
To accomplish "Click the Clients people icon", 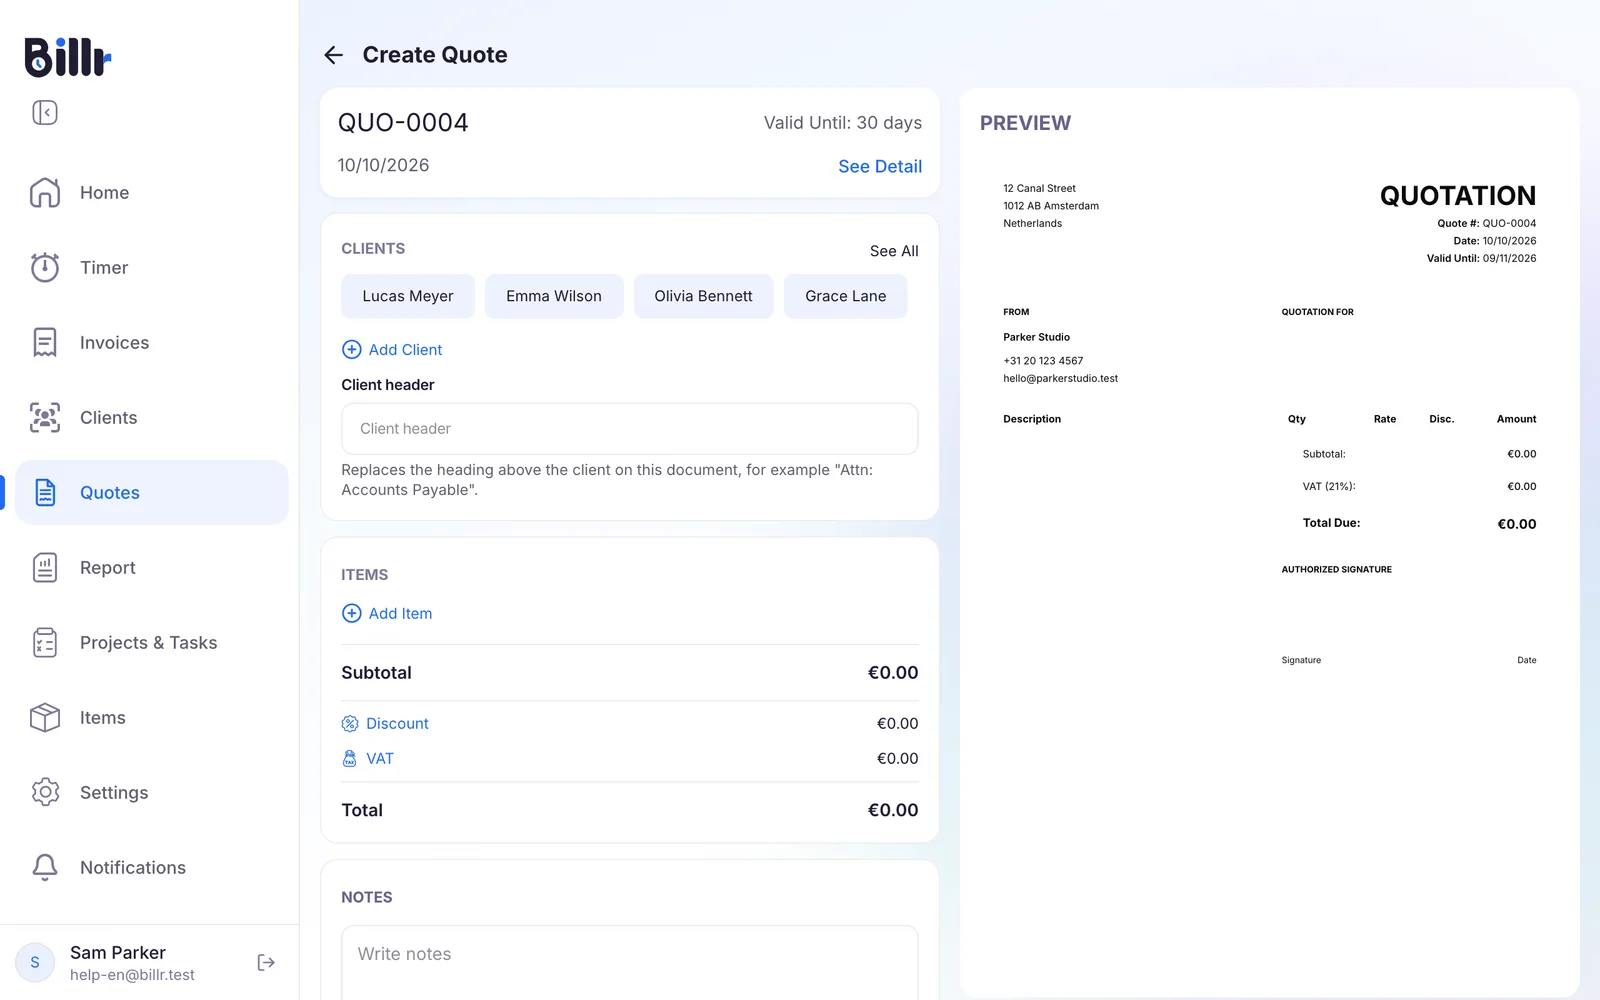I will 45,417.
